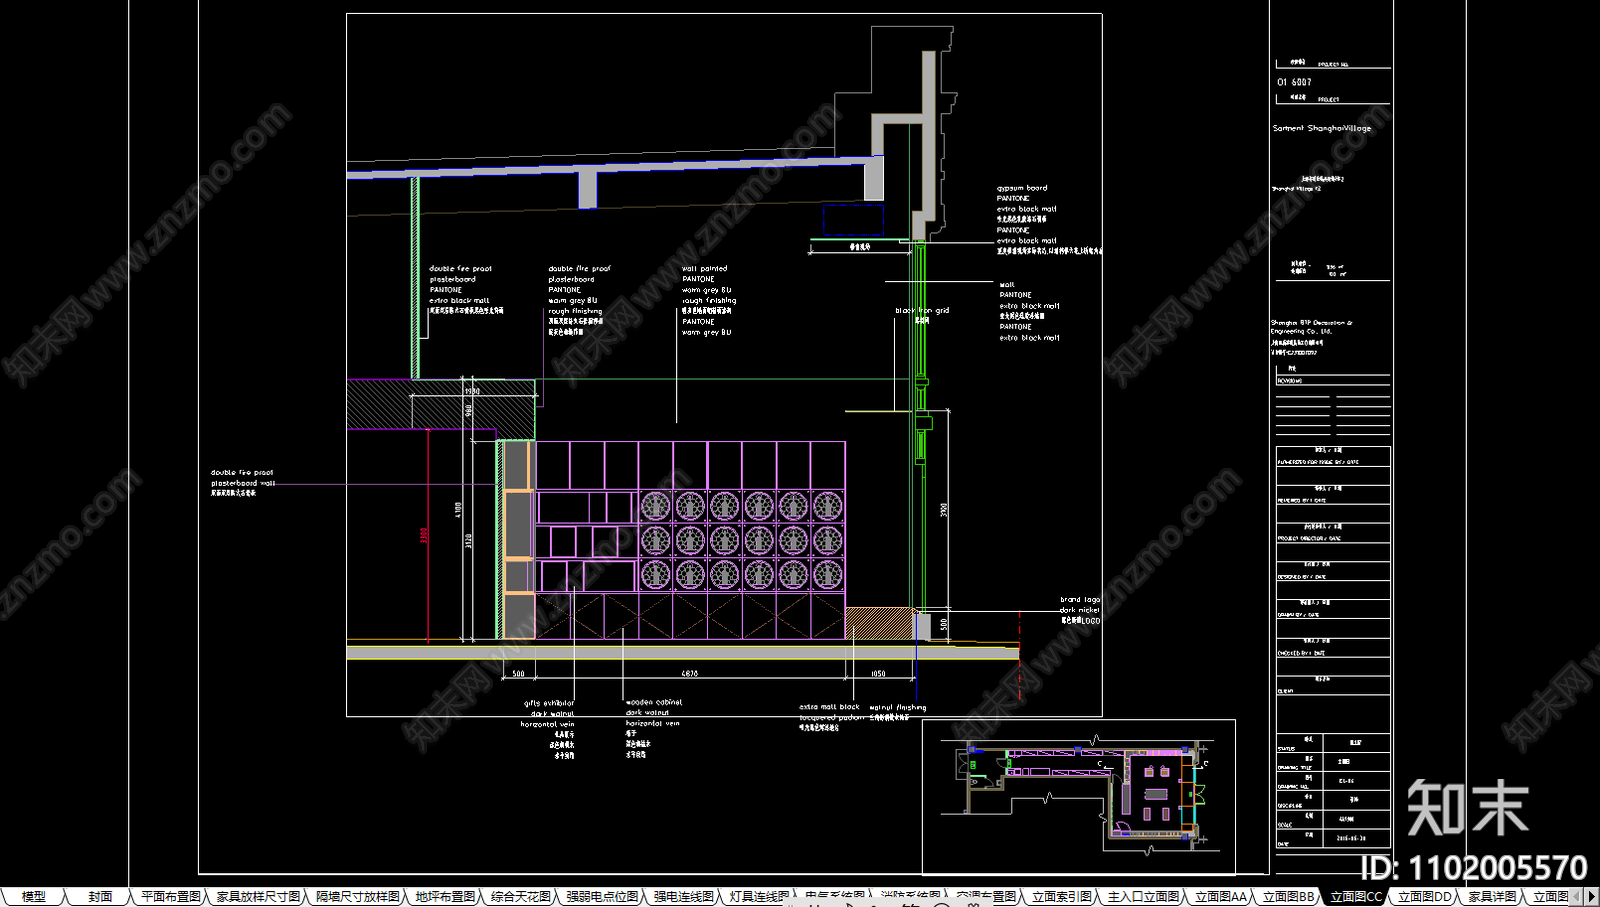Select the 'gypsum board' annotation text
The width and height of the screenshot is (1600, 907).
coord(1022,188)
